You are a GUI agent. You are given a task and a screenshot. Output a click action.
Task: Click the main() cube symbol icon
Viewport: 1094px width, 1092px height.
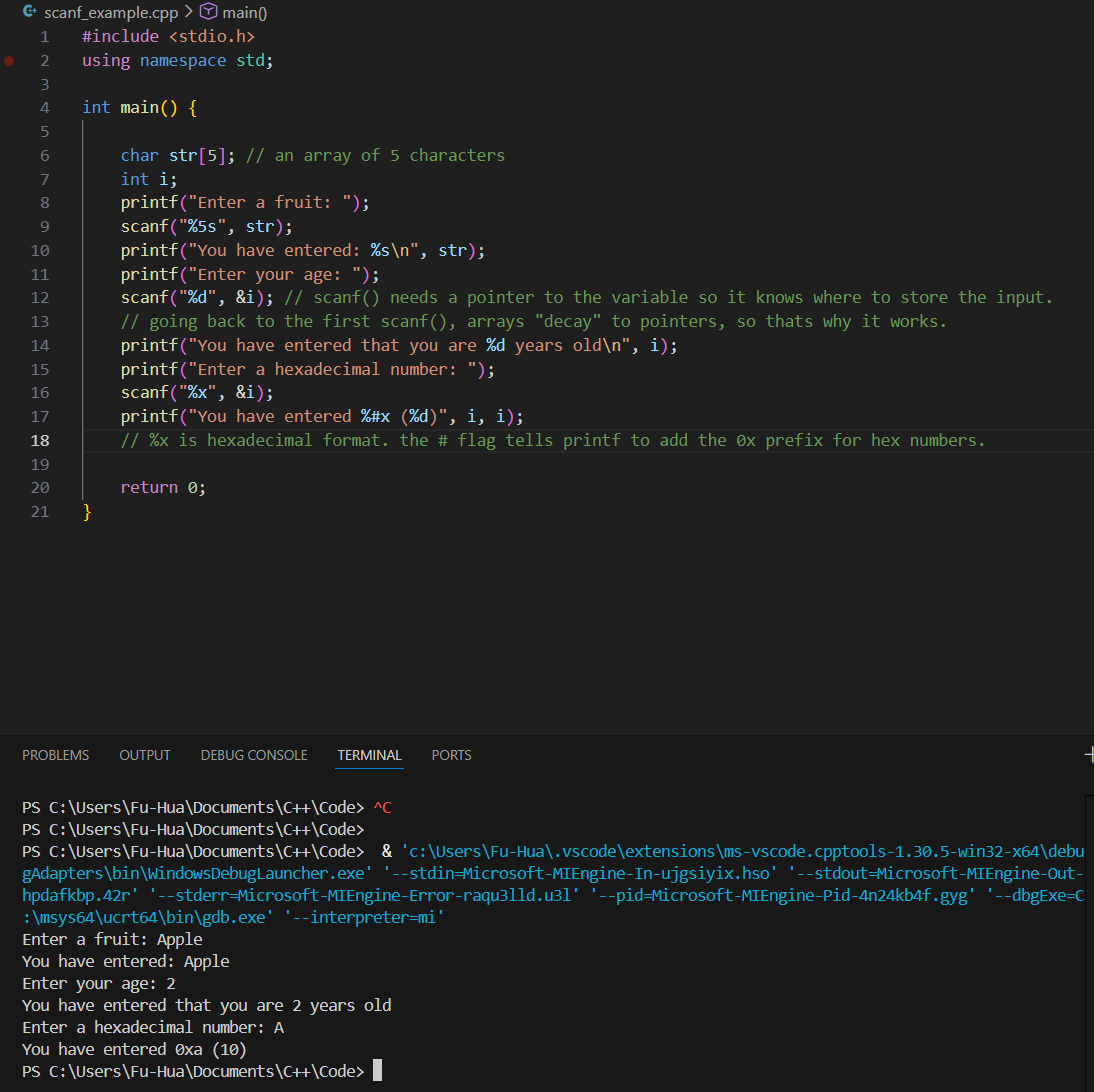click(208, 12)
